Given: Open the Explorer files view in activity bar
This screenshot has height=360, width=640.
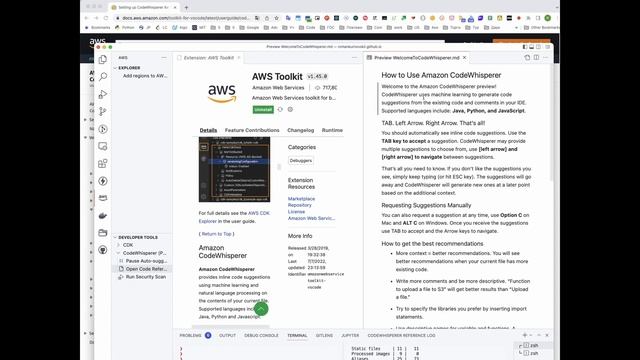Looking at the screenshot, I should click(x=102, y=60).
